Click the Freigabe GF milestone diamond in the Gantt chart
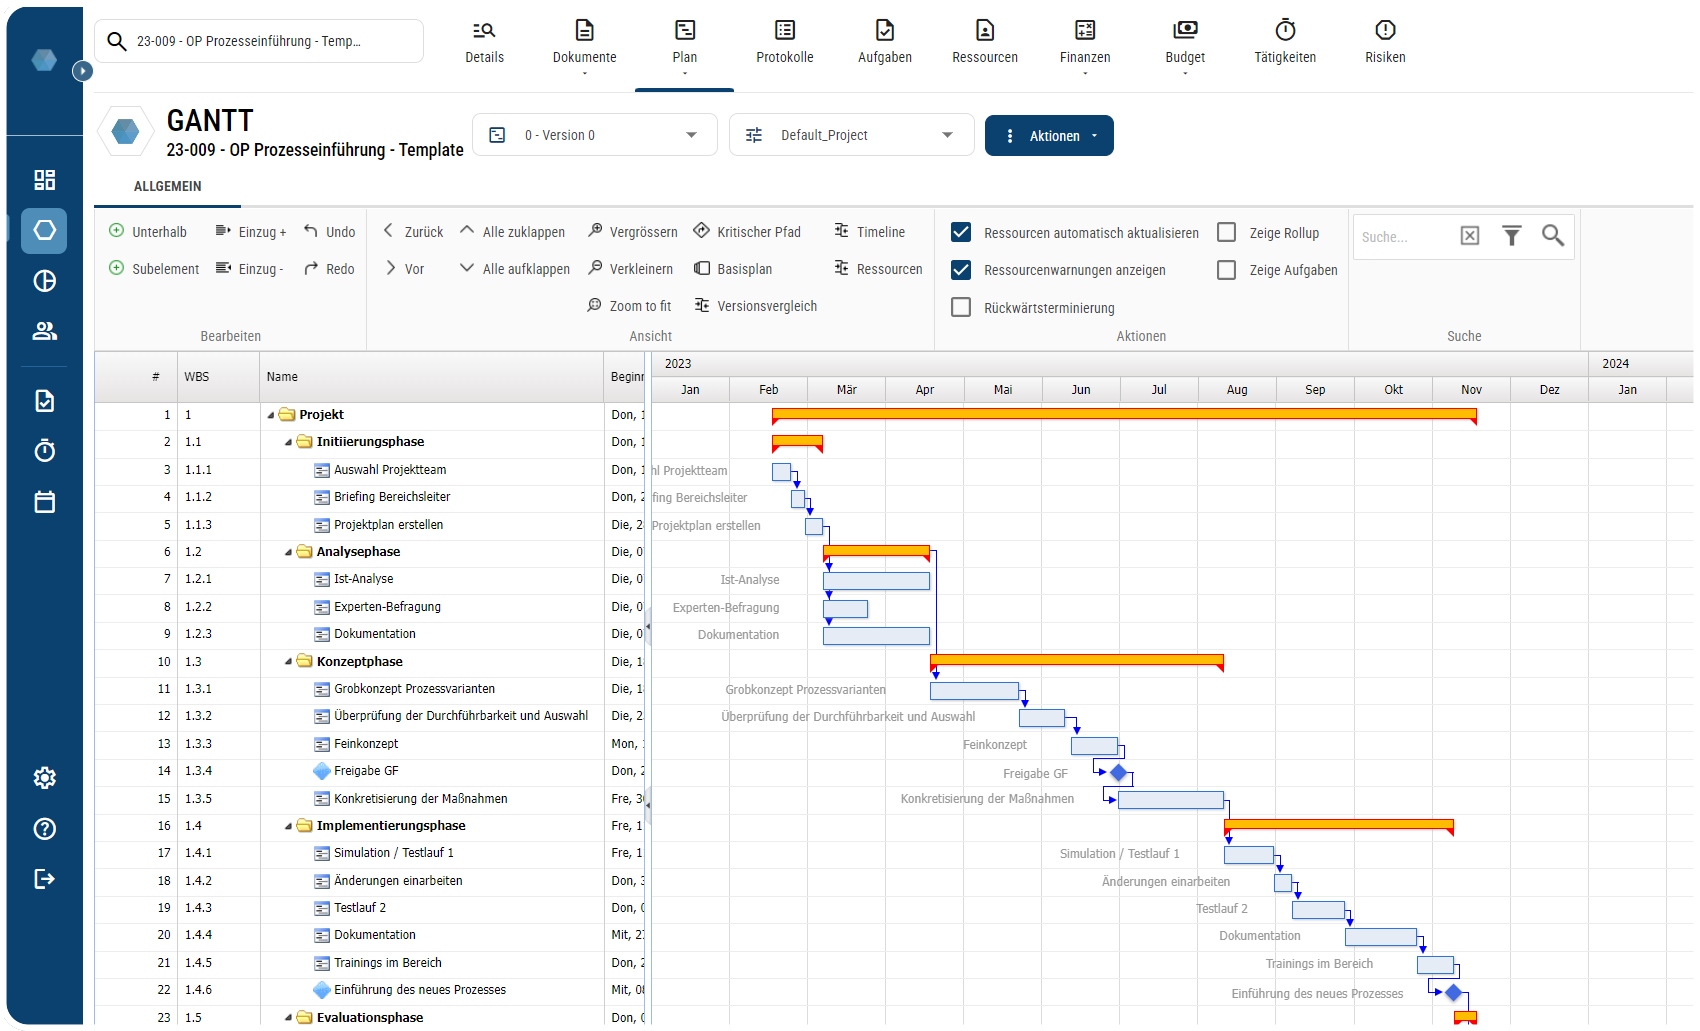The image size is (1700, 1031). 1119,772
